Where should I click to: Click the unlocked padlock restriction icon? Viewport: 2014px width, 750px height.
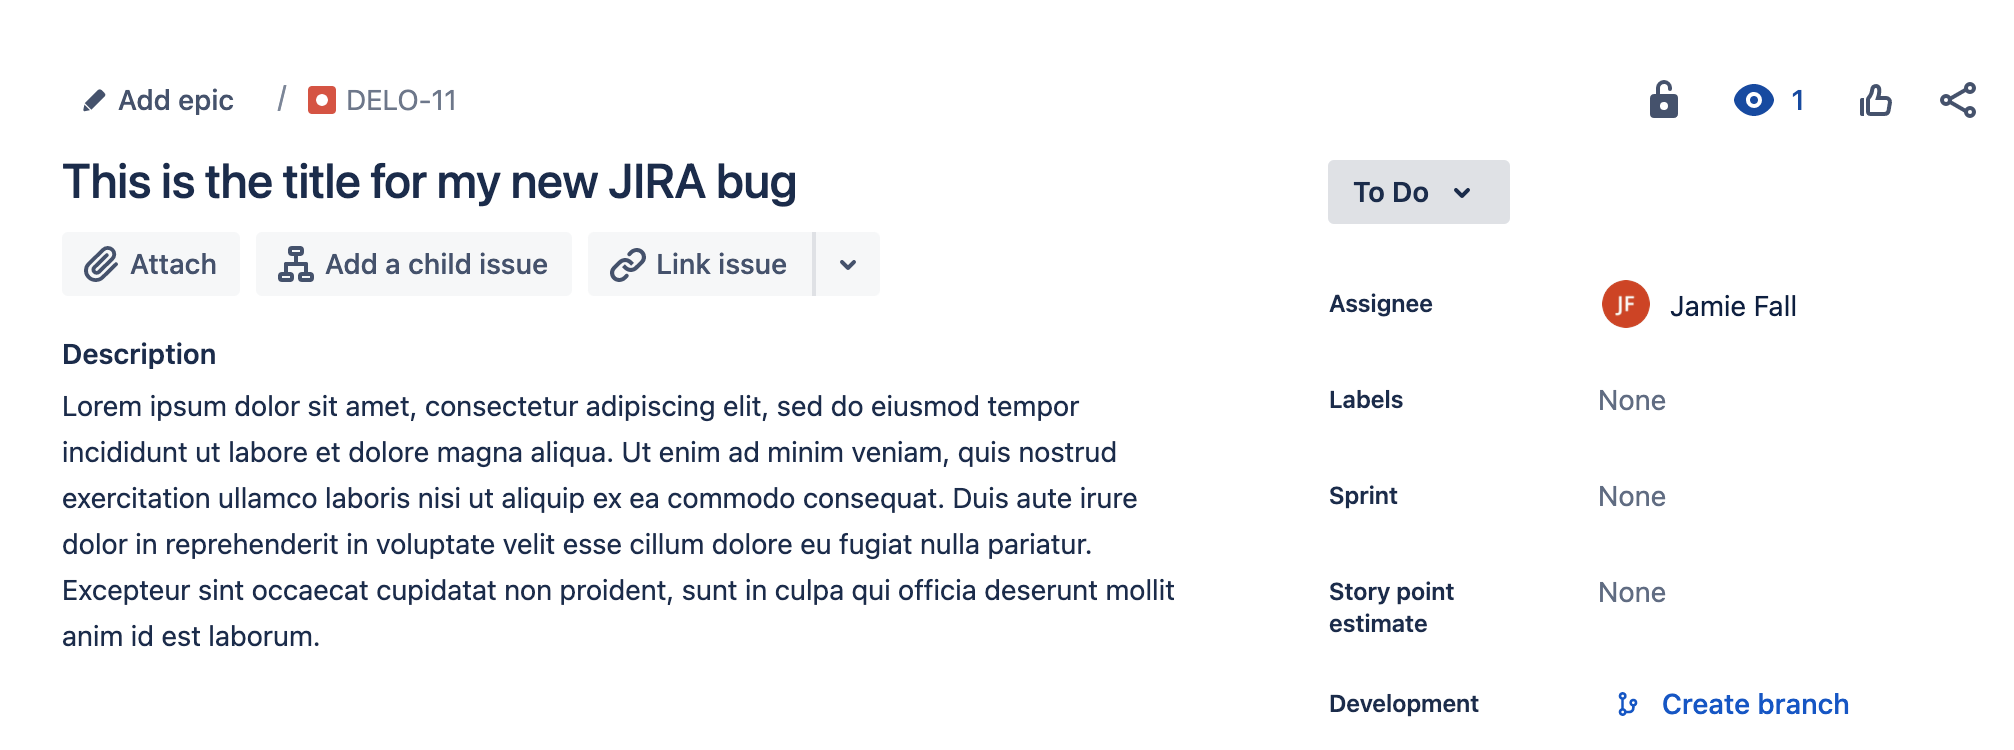click(1664, 99)
